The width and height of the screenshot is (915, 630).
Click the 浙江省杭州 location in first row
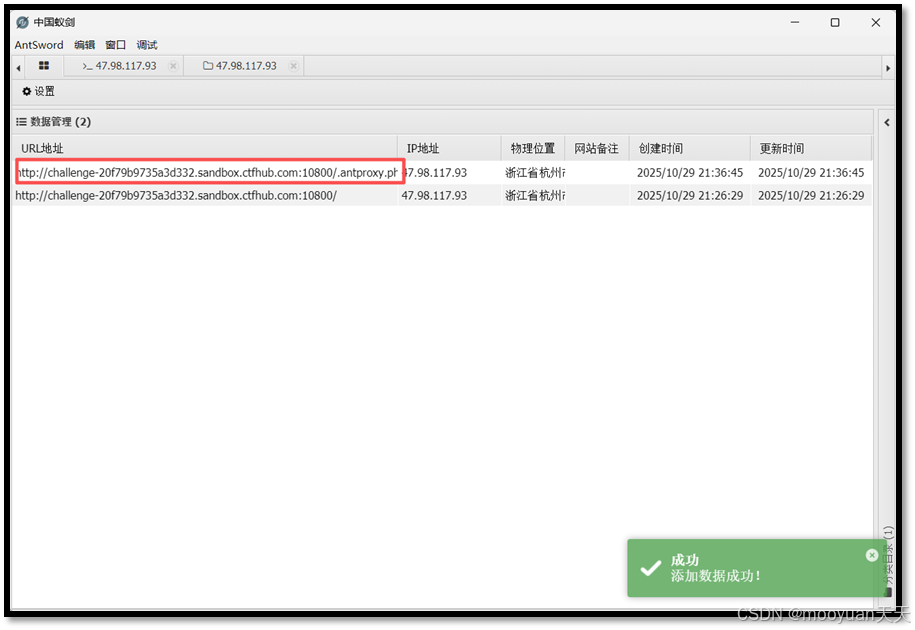[x=535, y=173]
